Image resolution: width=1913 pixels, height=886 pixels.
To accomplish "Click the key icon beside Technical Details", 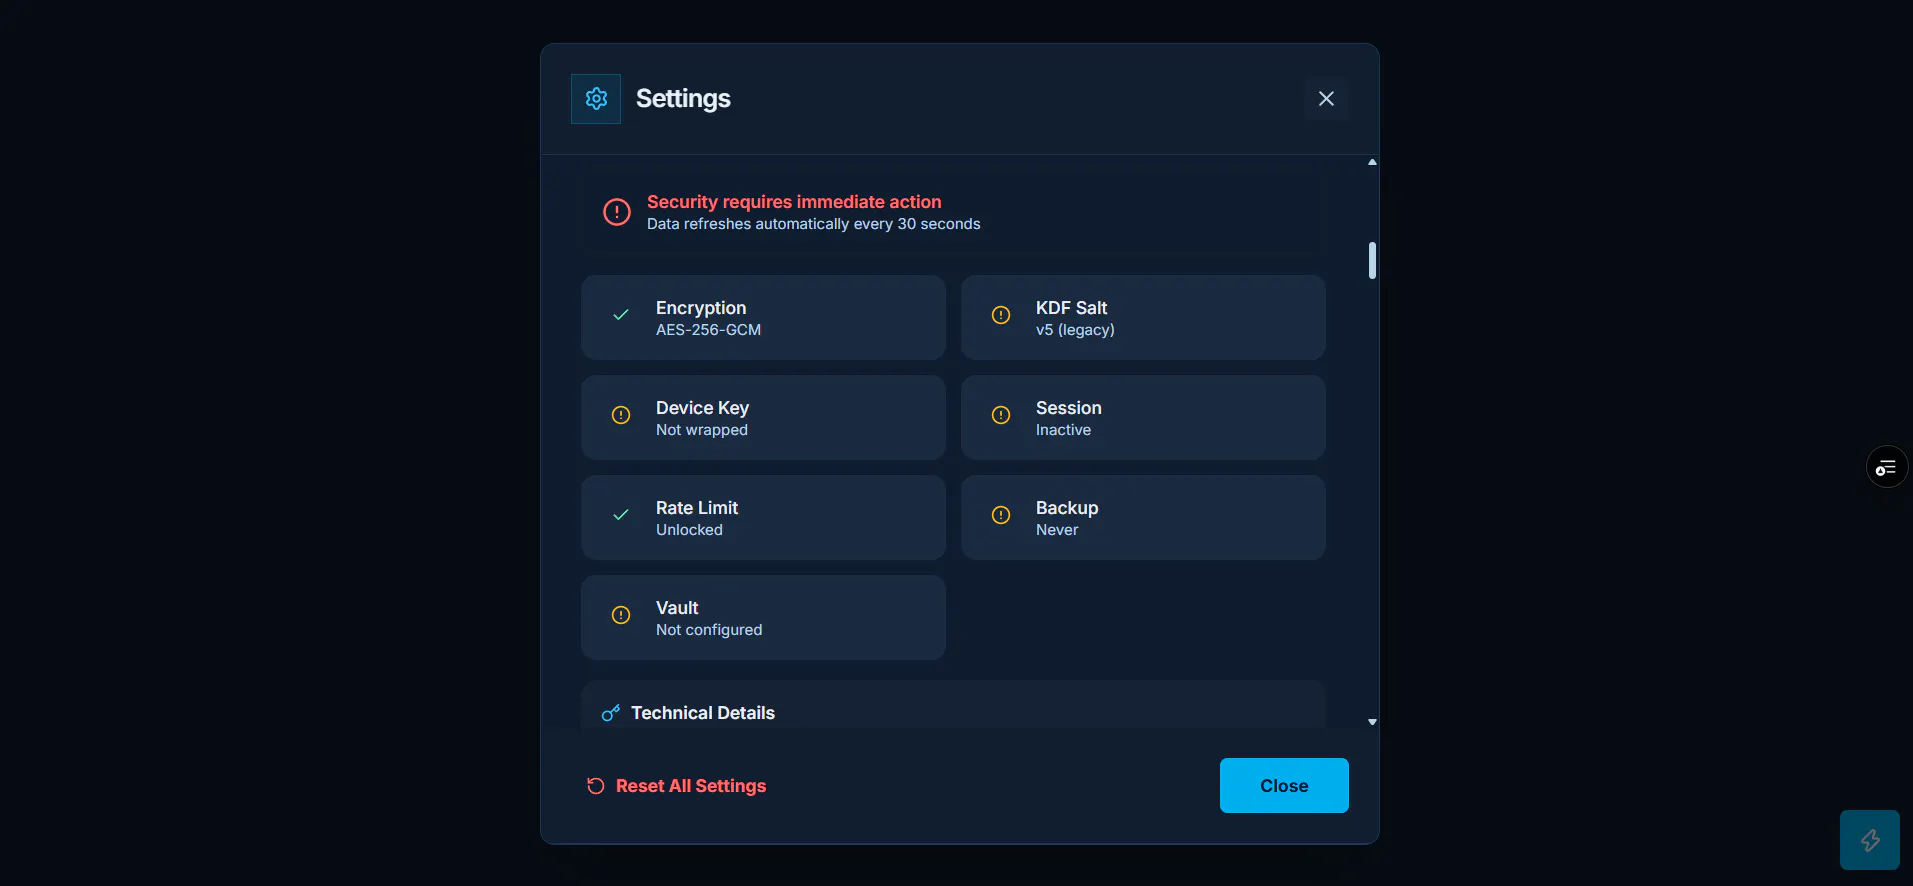I will [x=611, y=713].
